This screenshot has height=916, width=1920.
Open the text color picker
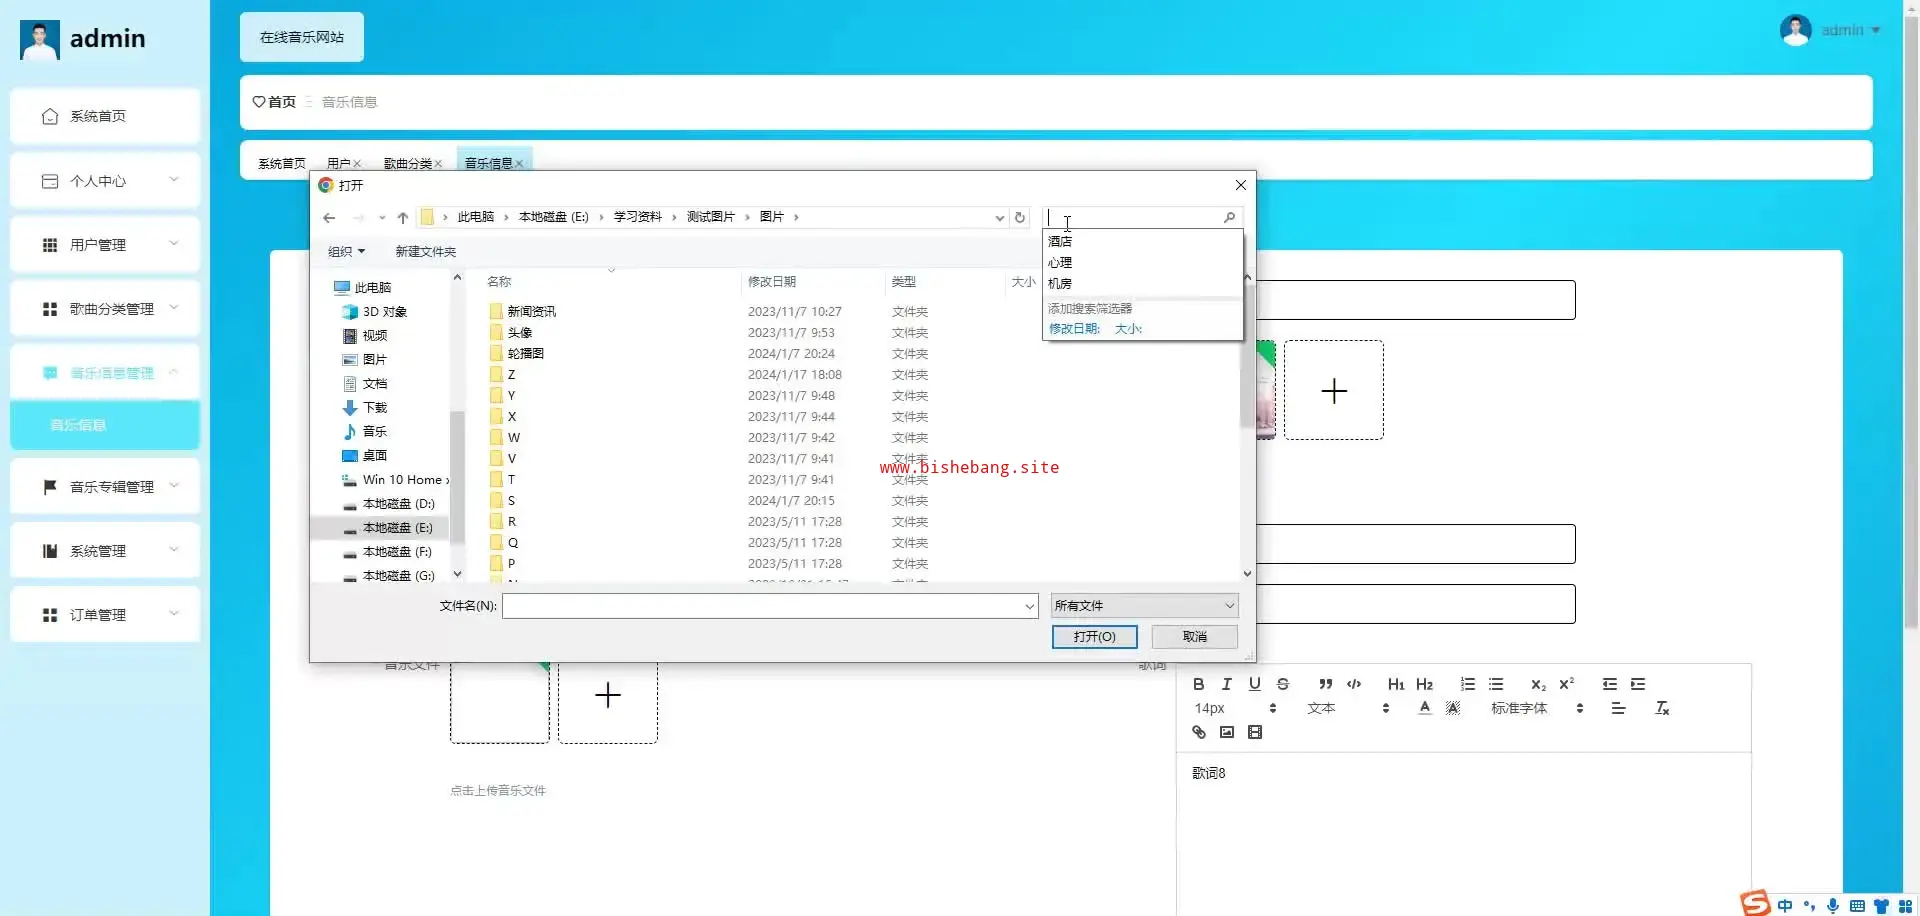tap(1425, 708)
